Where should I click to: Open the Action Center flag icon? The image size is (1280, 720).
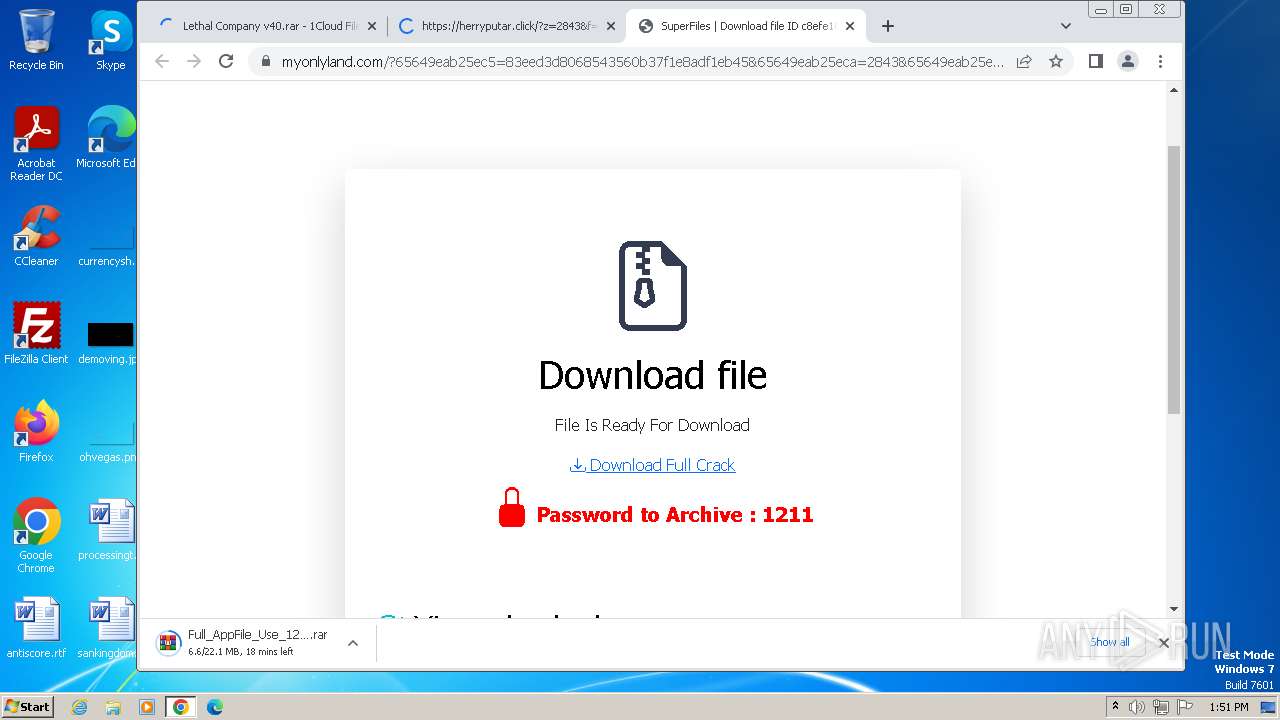click(1183, 707)
